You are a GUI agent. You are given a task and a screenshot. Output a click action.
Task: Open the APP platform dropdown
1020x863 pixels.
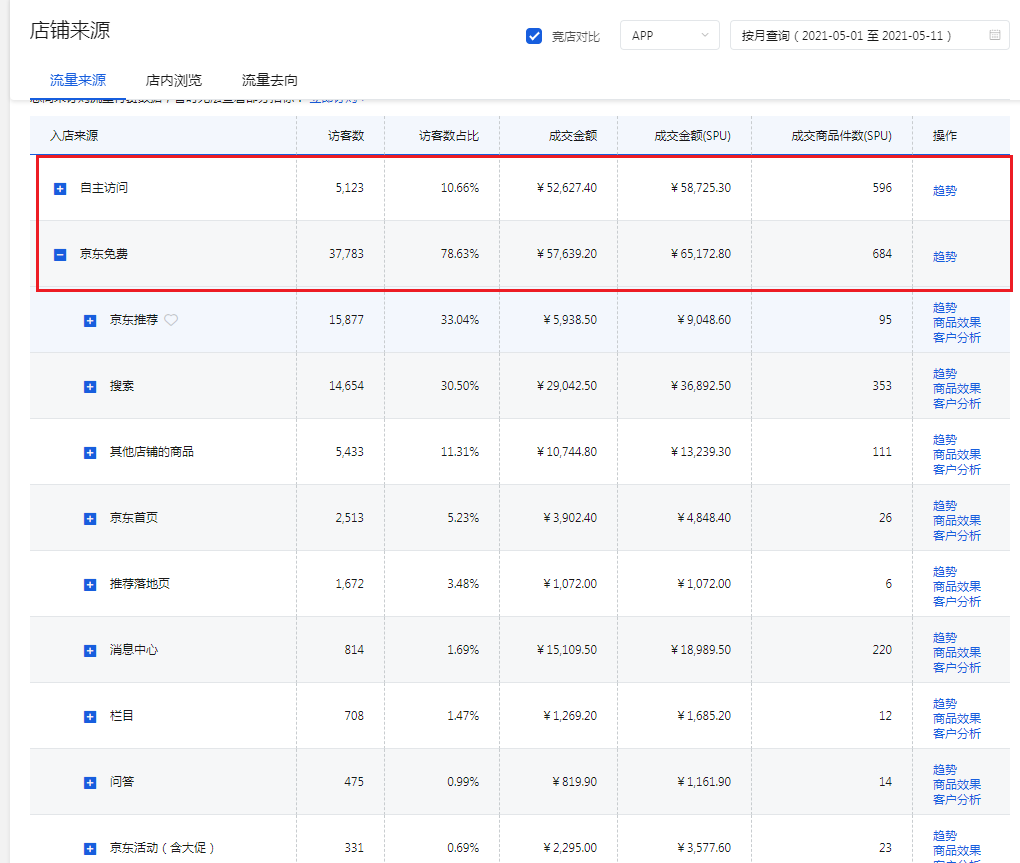pos(669,36)
